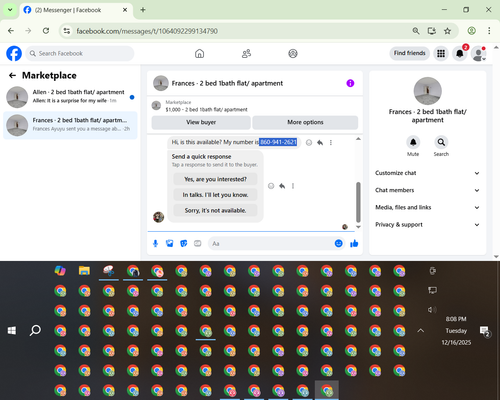Click the highlighted phone number 860-941-2621

[278, 142]
